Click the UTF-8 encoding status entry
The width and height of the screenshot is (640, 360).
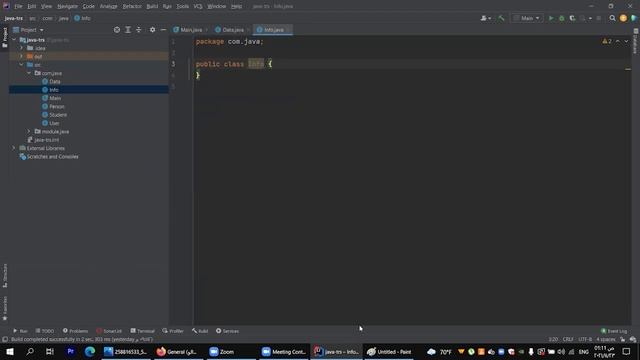pyautogui.click(x=585, y=340)
